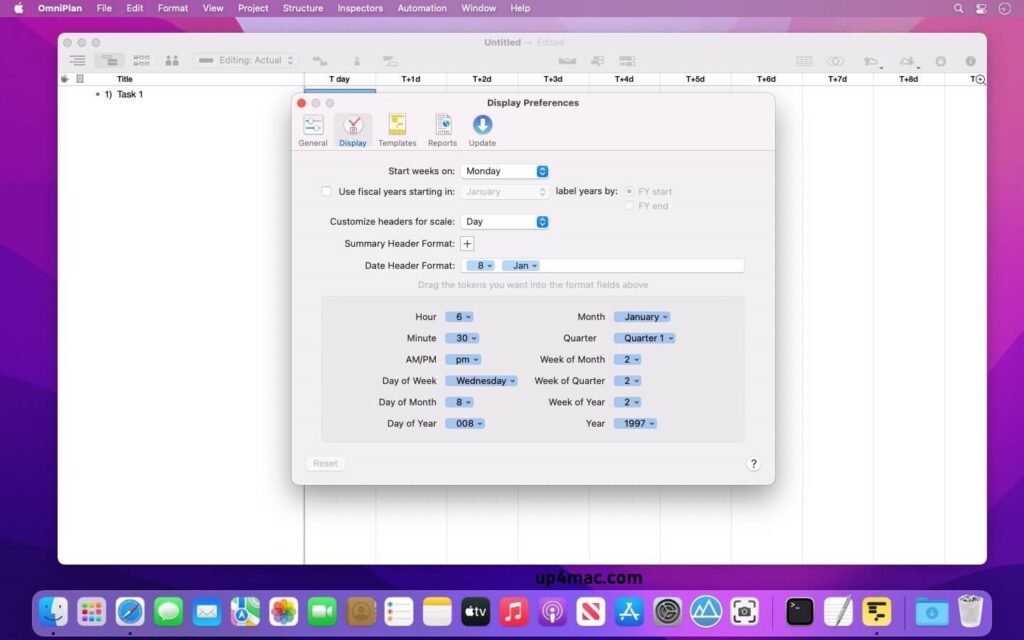
Task: Select the FY start radio button
Action: 629,191
